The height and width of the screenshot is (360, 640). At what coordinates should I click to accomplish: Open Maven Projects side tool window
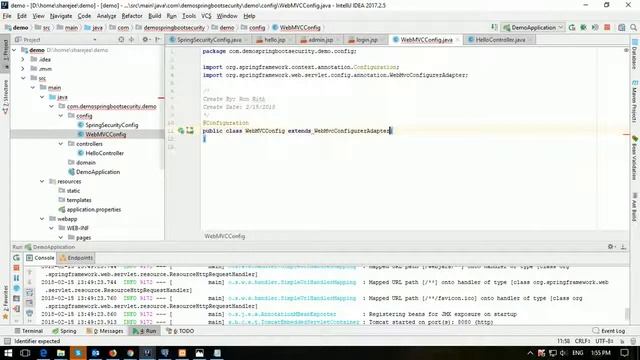click(635, 101)
